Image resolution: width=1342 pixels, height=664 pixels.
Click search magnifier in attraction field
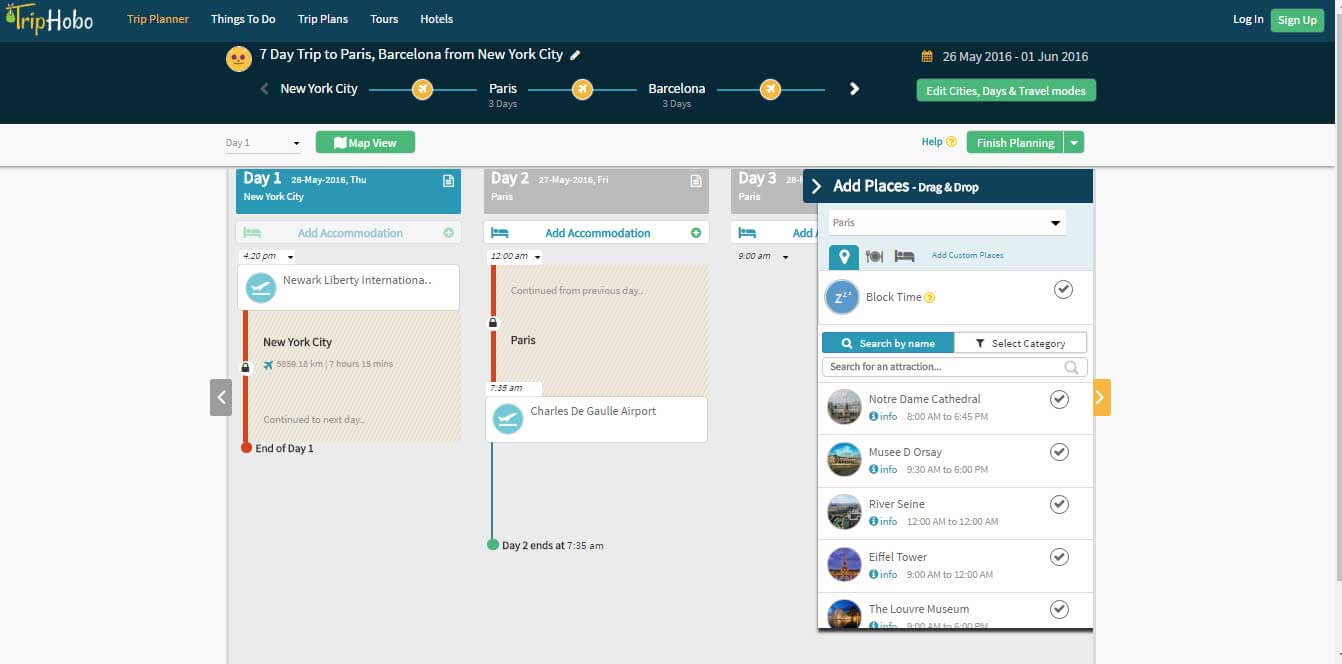(x=1071, y=367)
